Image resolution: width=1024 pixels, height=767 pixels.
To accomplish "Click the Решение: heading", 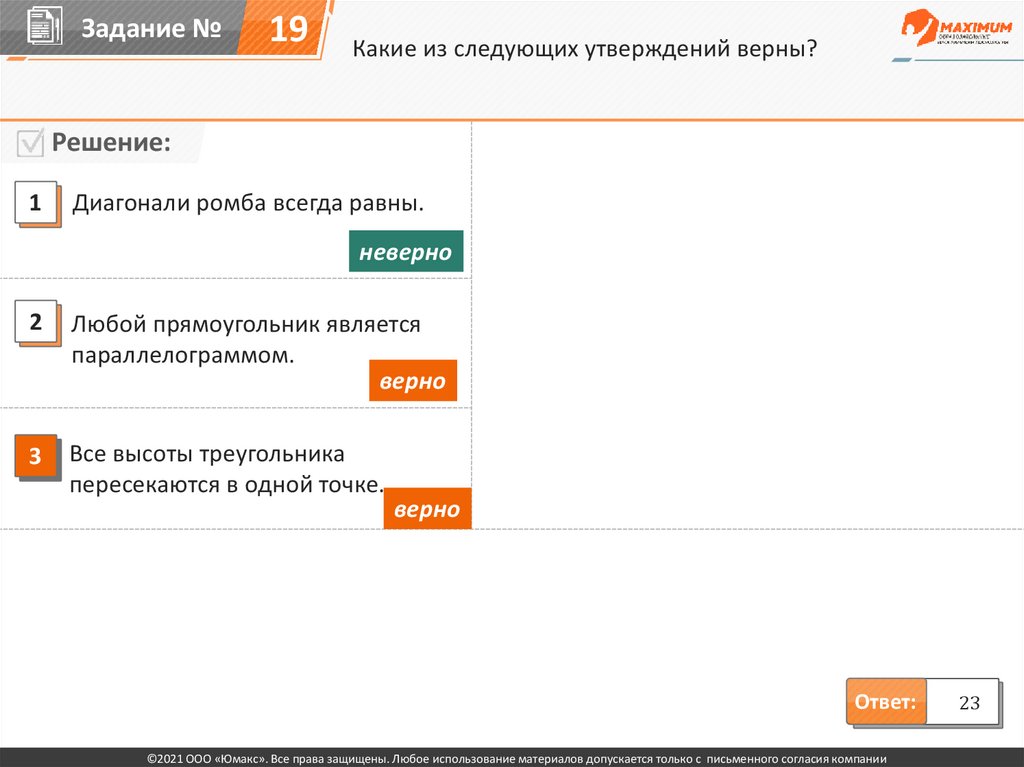I will 112,142.
